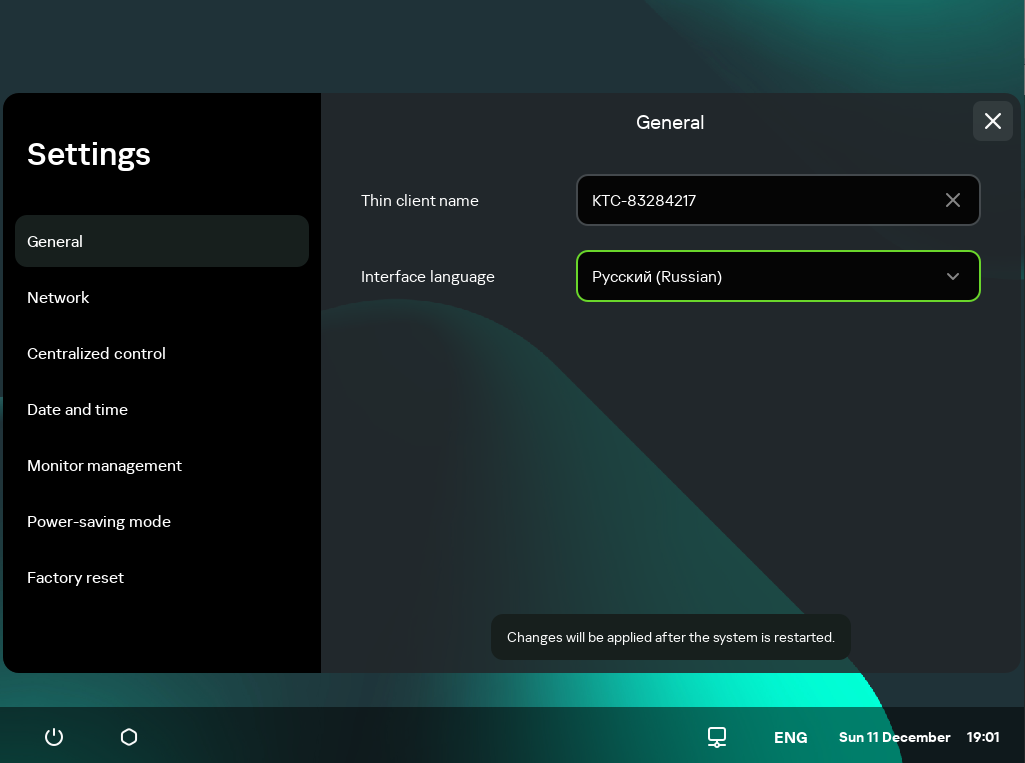Open the Network settings section
Image resolution: width=1025 pixels, height=763 pixels.
pyautogui.click(x=58, y=297)
